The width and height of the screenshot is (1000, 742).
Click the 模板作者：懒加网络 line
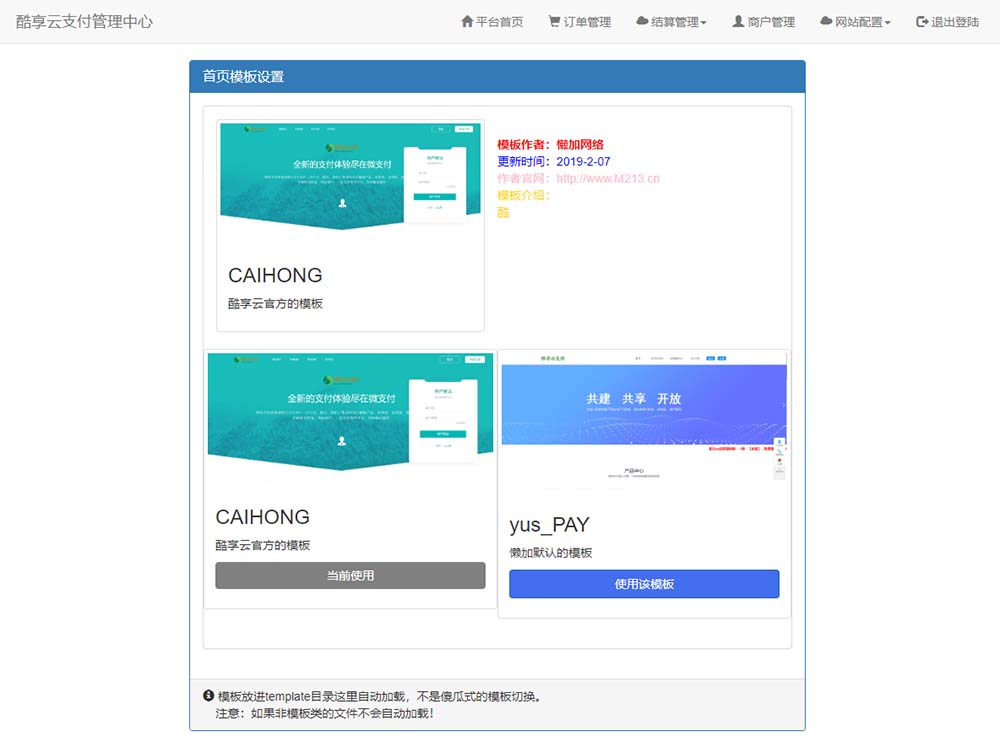pyautogui.click(x=550, y=145)
